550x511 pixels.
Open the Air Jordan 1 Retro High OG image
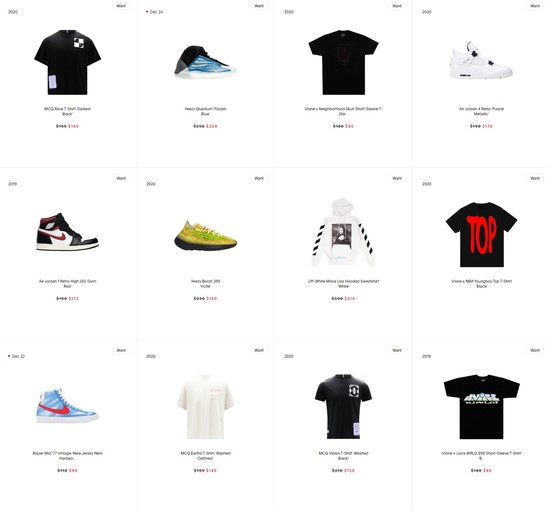point(67,231)
